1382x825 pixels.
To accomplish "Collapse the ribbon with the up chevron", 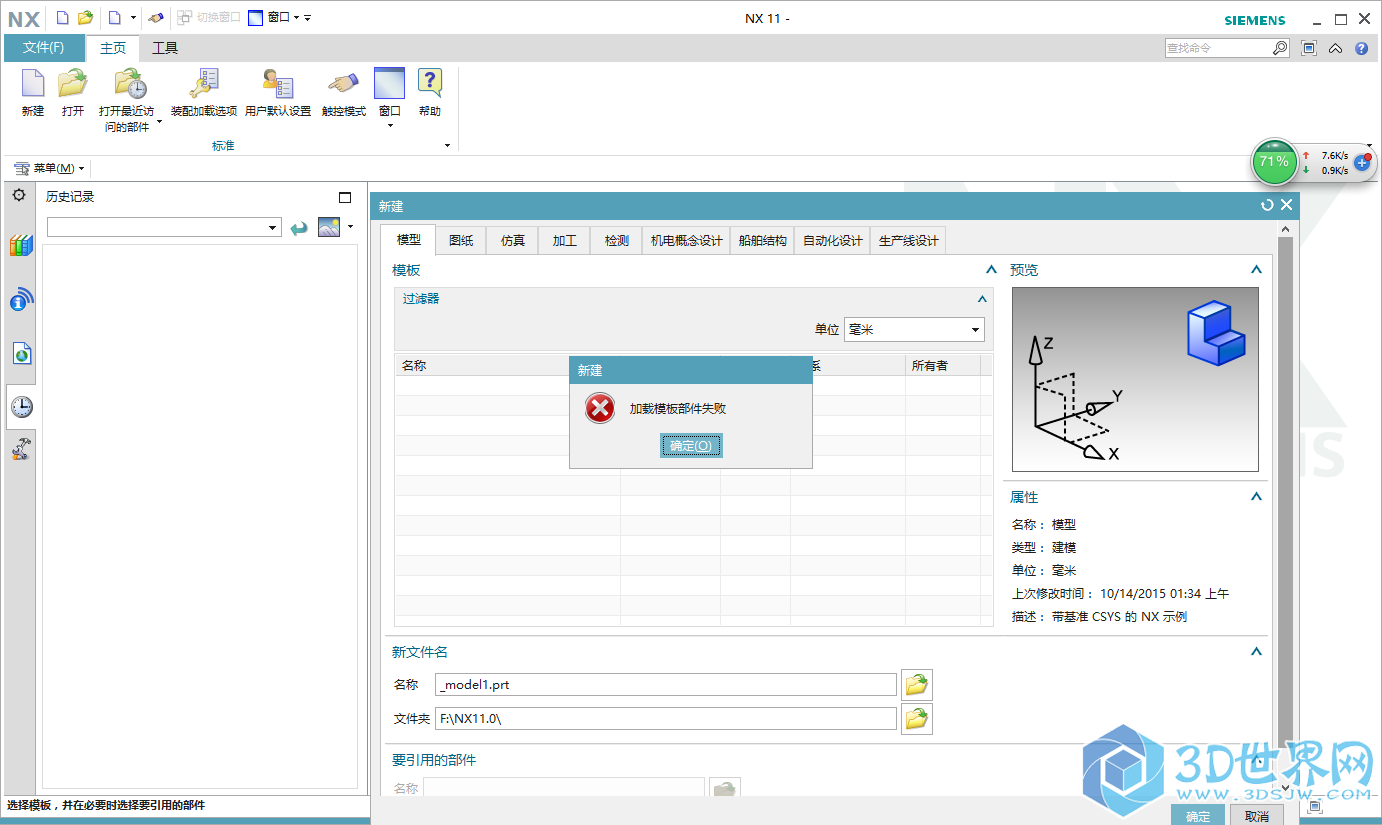I will click(x=1335, y=48).
